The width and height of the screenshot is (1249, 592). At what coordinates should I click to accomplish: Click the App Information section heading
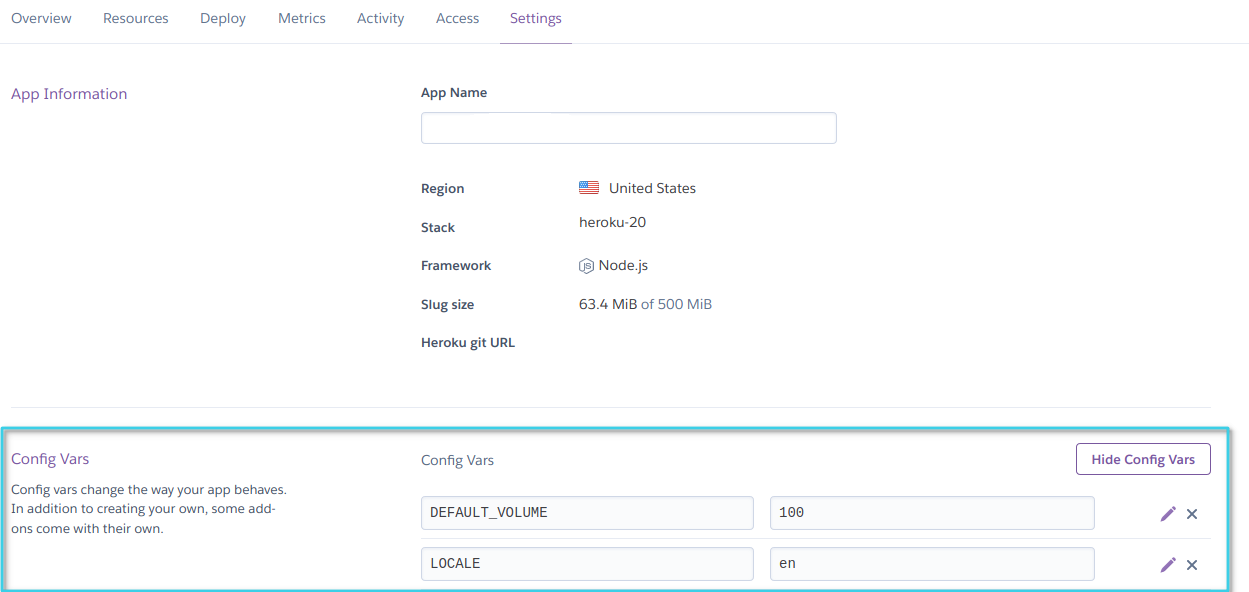point(69,93)
